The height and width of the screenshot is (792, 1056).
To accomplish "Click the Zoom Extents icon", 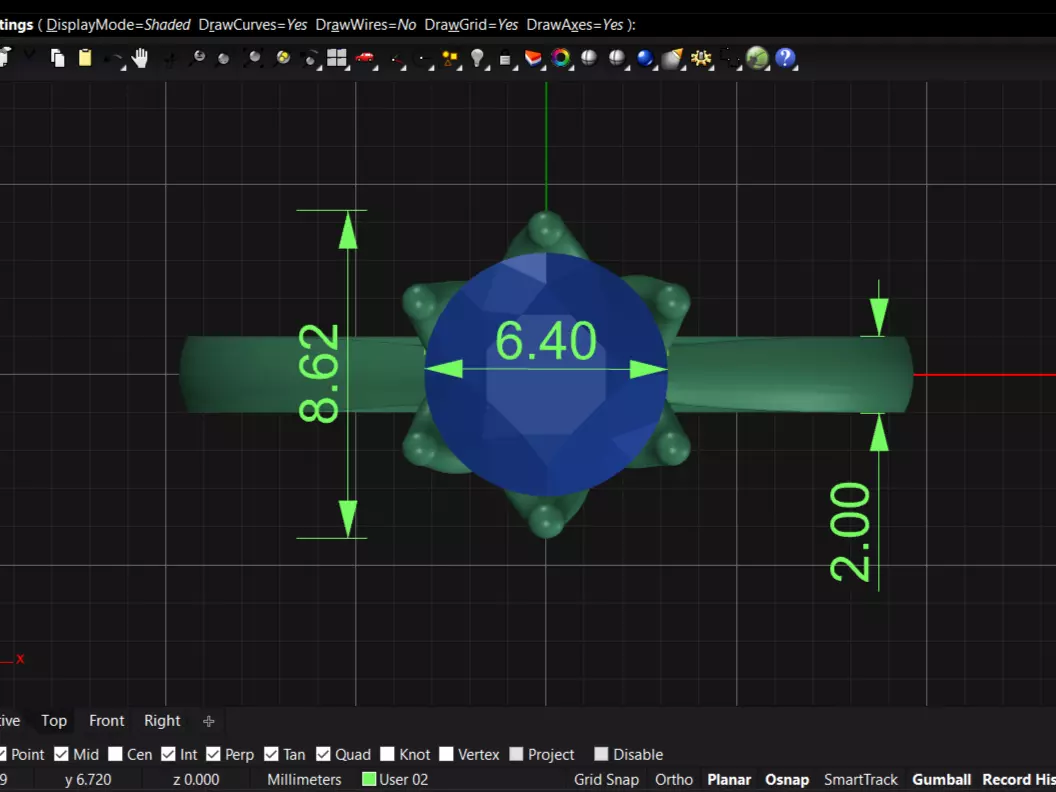I will (x=254, y=59).
